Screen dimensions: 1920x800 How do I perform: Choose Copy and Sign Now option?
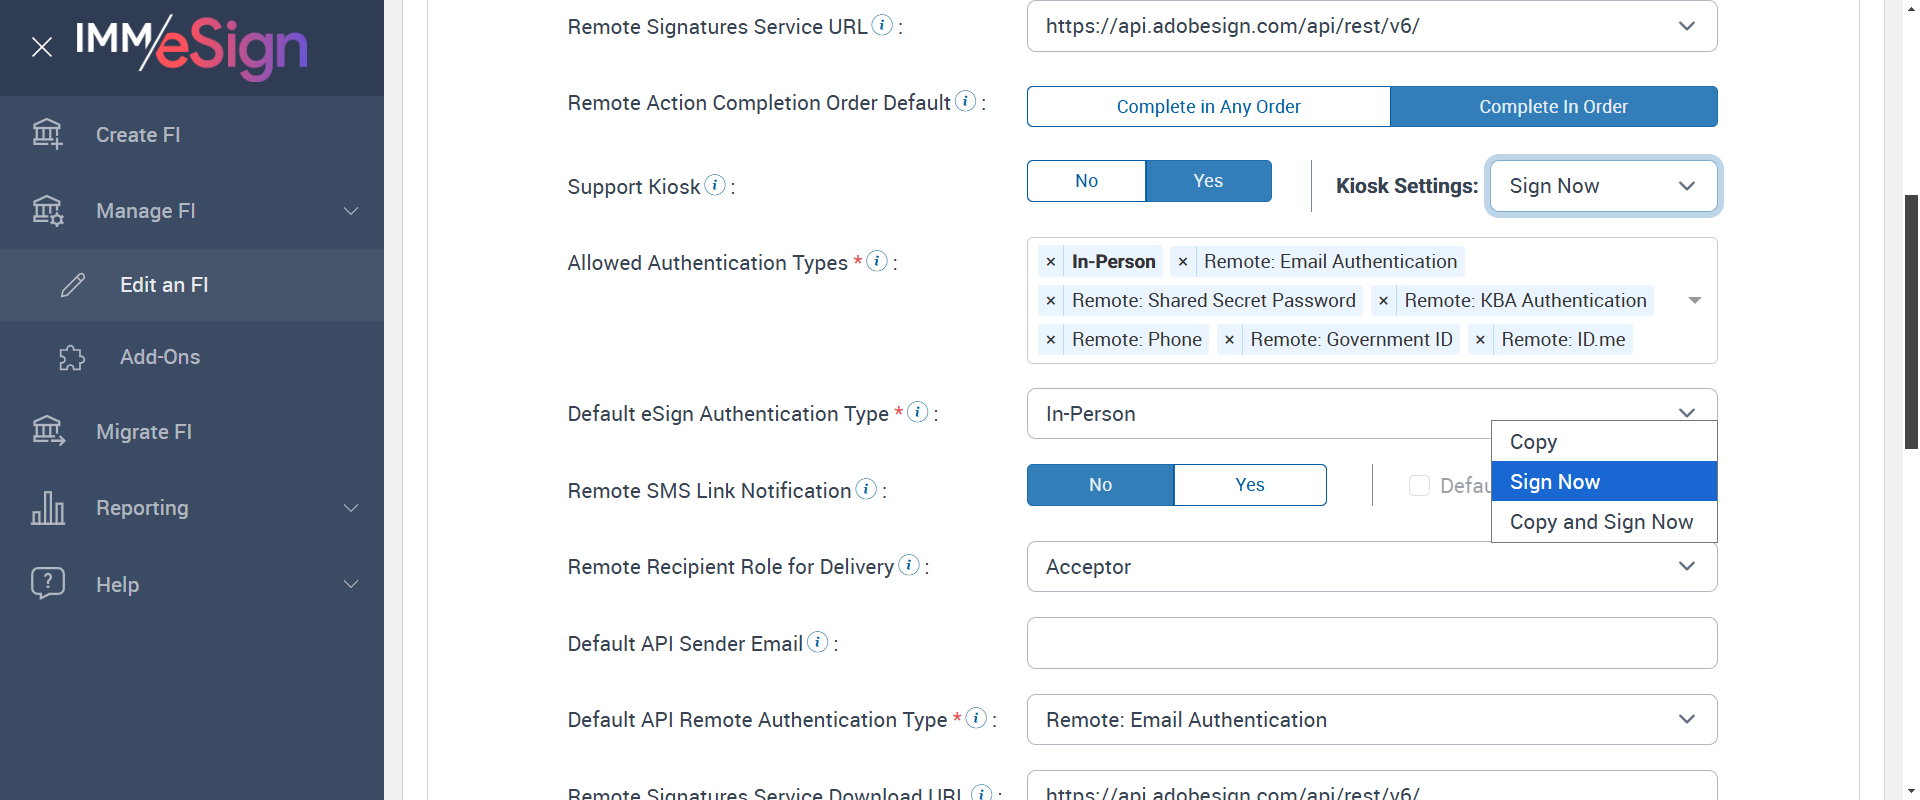tap(1601, 522)
